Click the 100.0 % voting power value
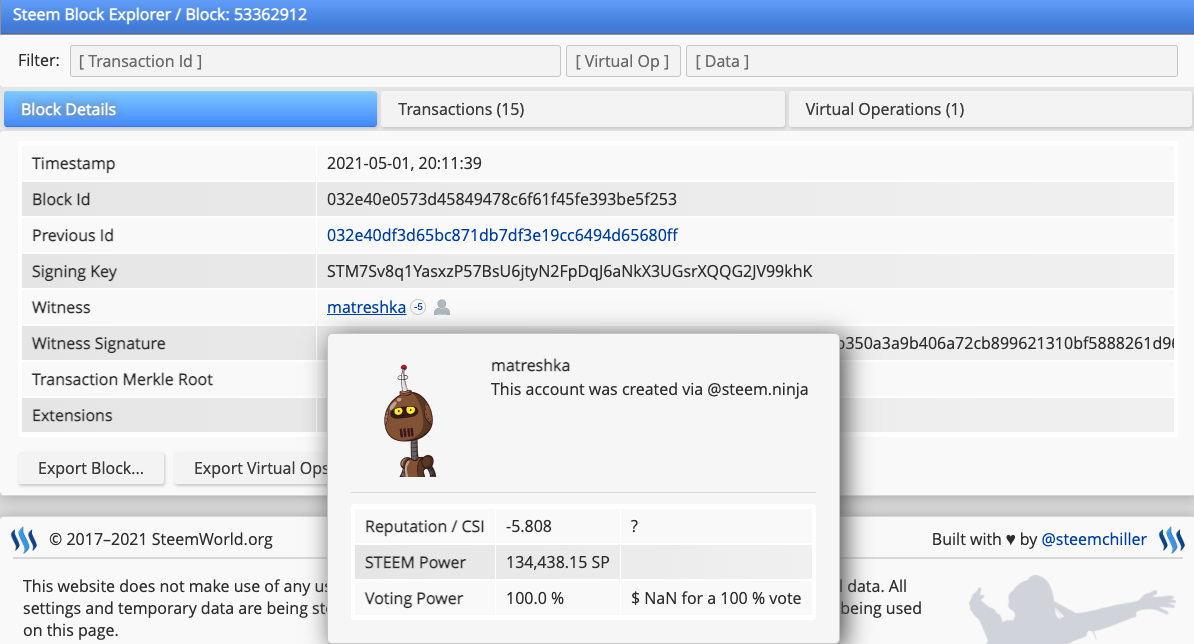The height and width of the screenshot is (644, 1194). [x=535, y=598]
